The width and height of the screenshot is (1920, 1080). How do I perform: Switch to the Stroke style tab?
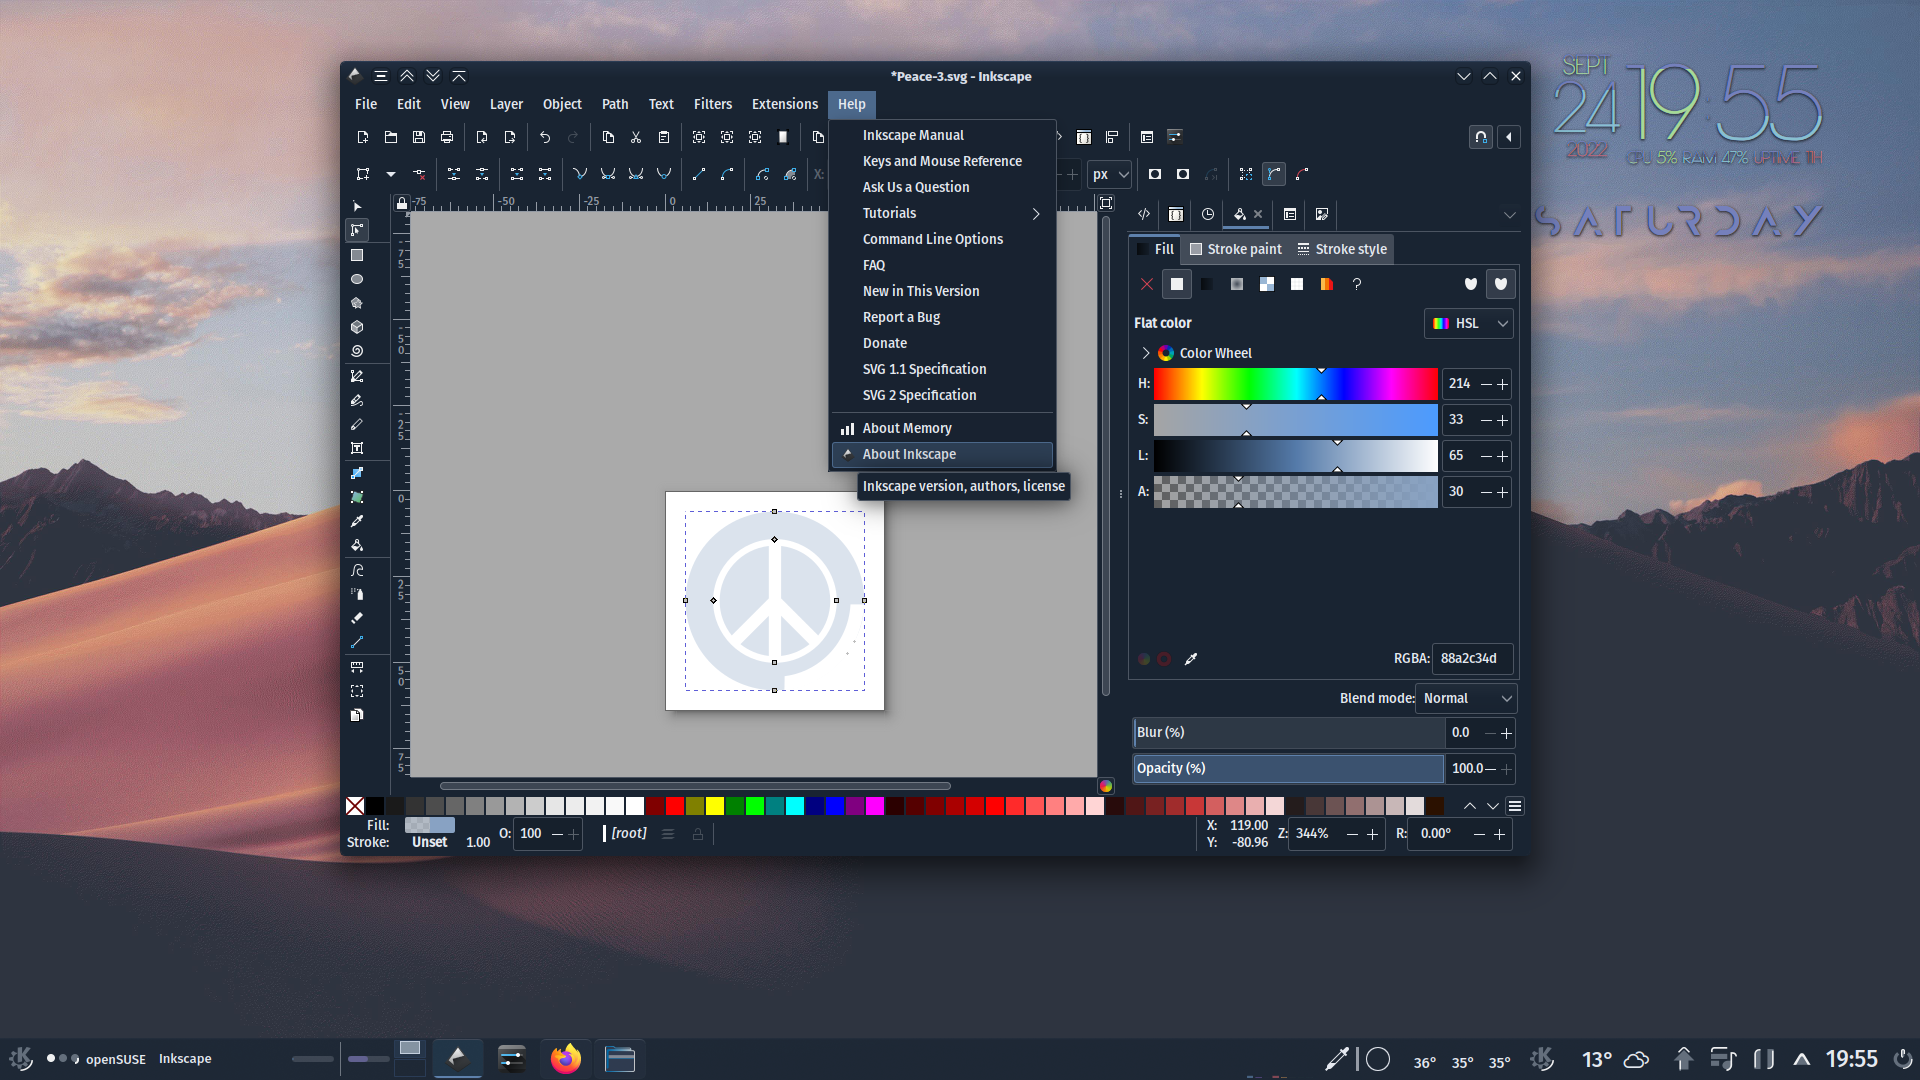tap(1341, 249)
